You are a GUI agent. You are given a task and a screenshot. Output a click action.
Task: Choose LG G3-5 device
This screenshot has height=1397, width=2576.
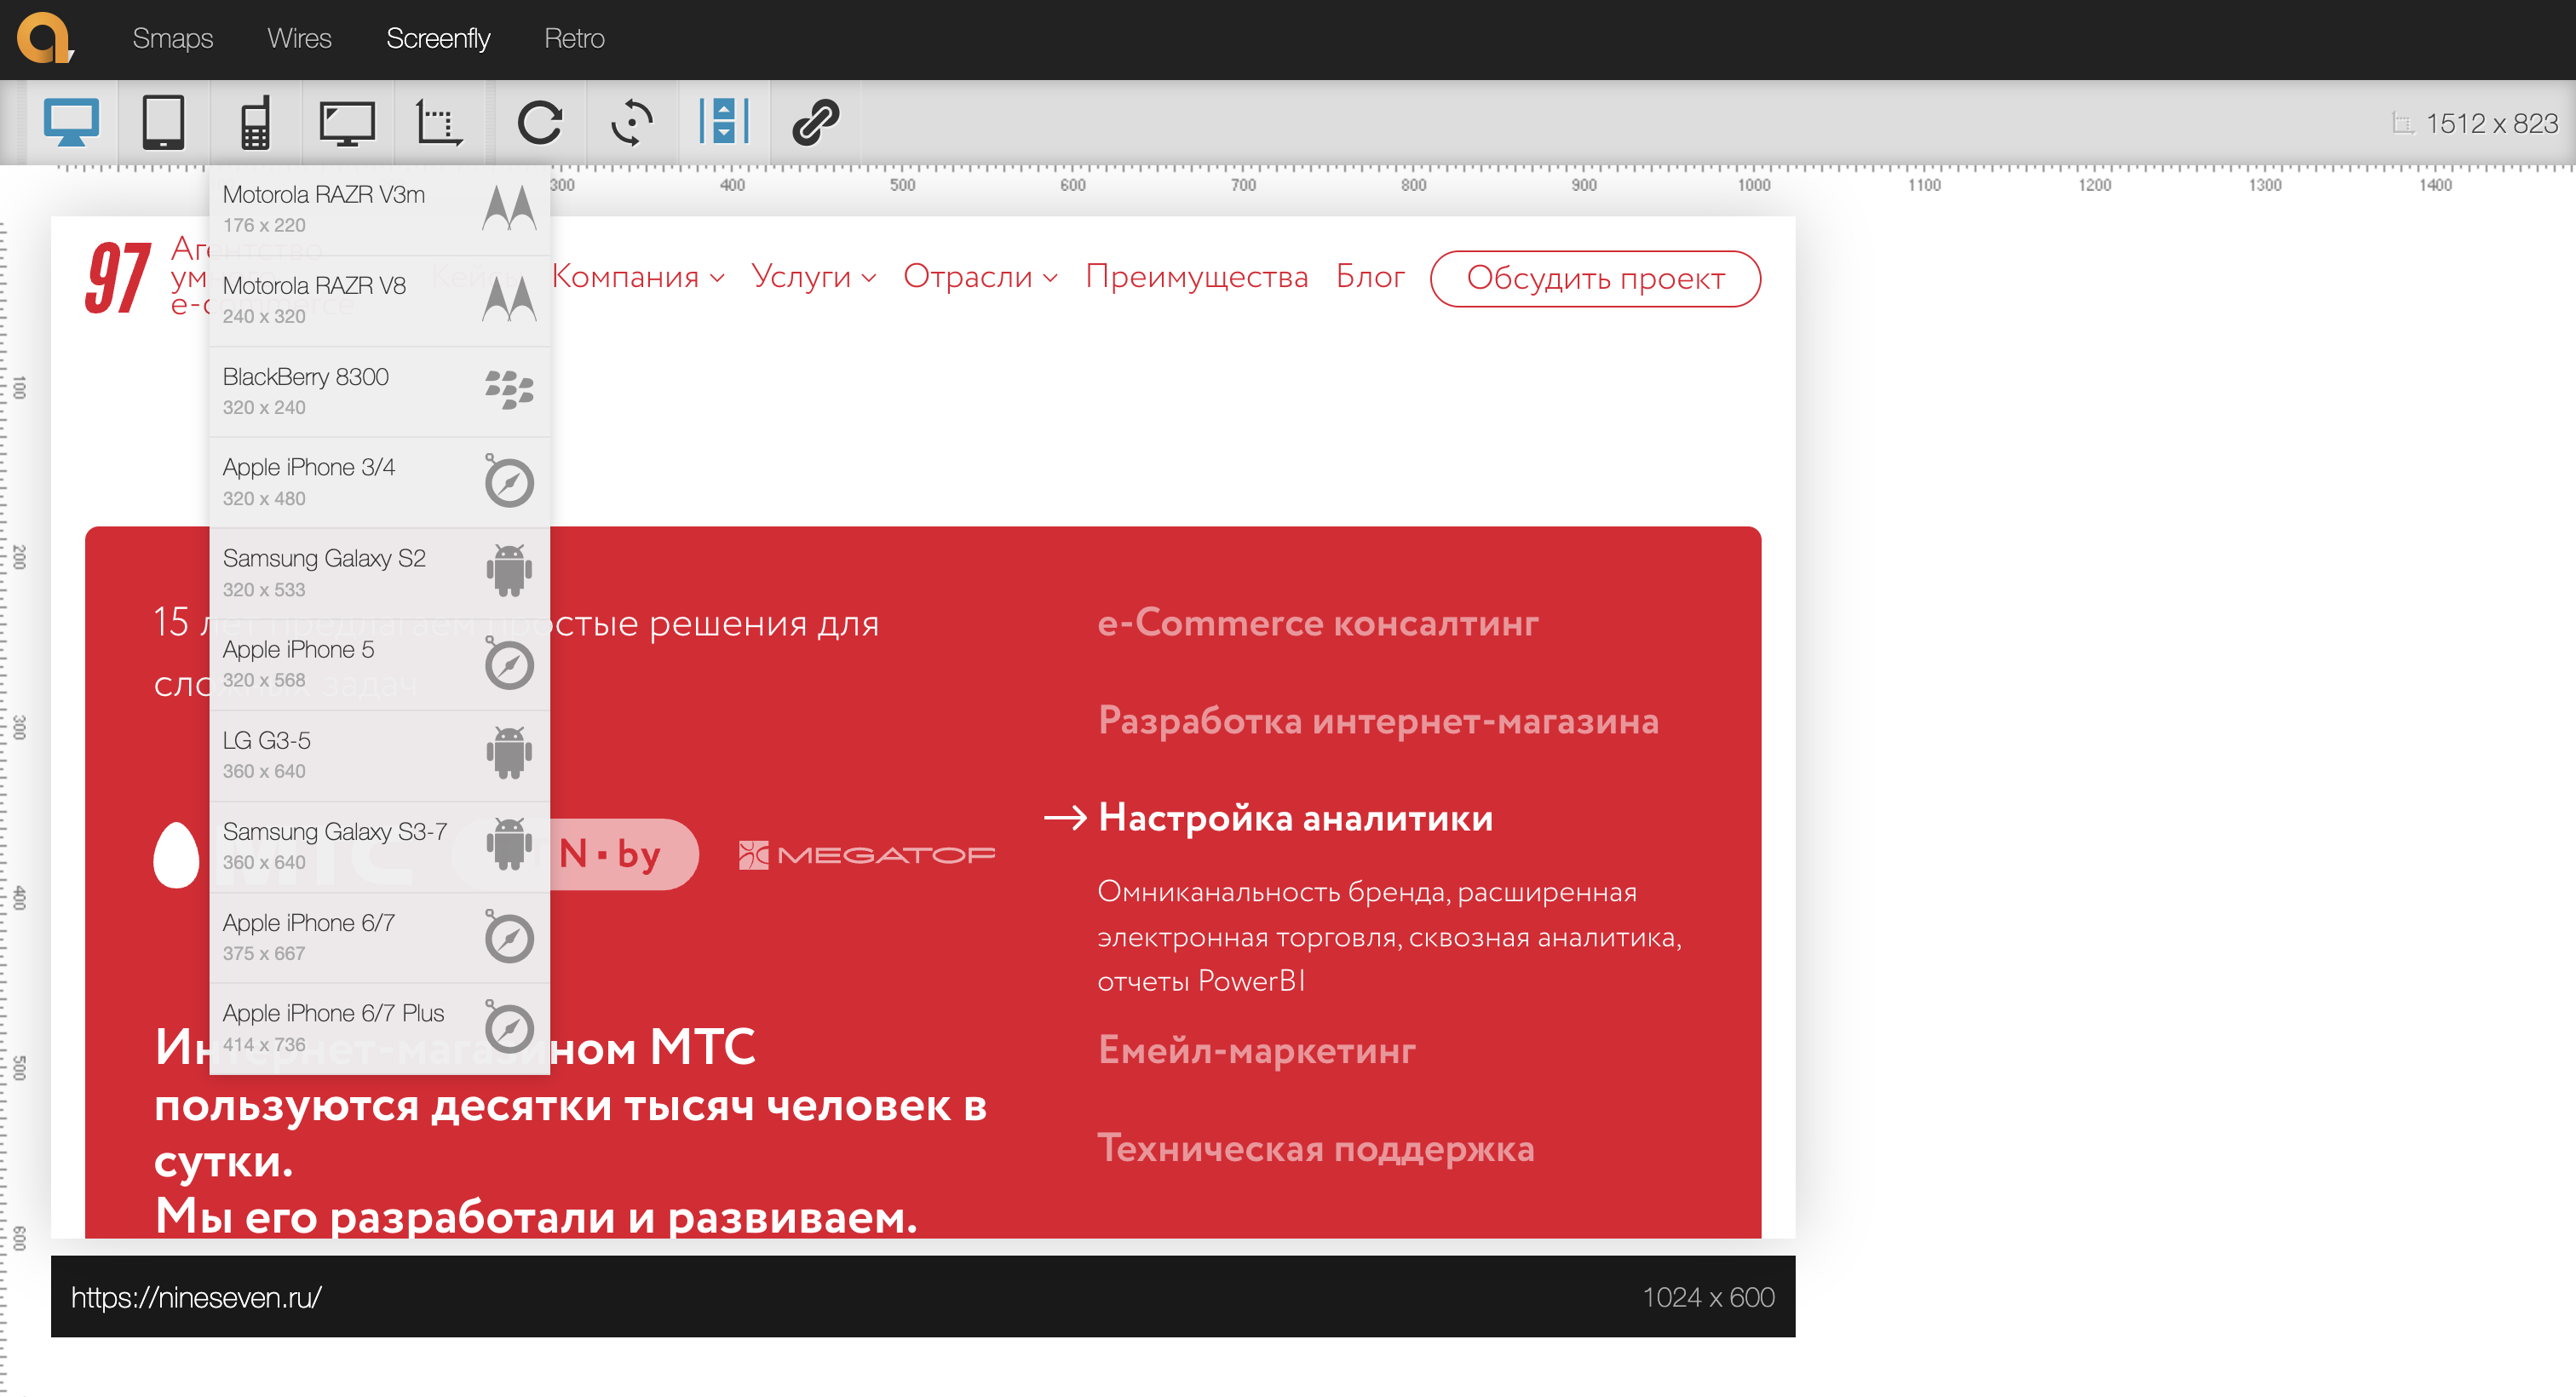click(x=380, y=755)
